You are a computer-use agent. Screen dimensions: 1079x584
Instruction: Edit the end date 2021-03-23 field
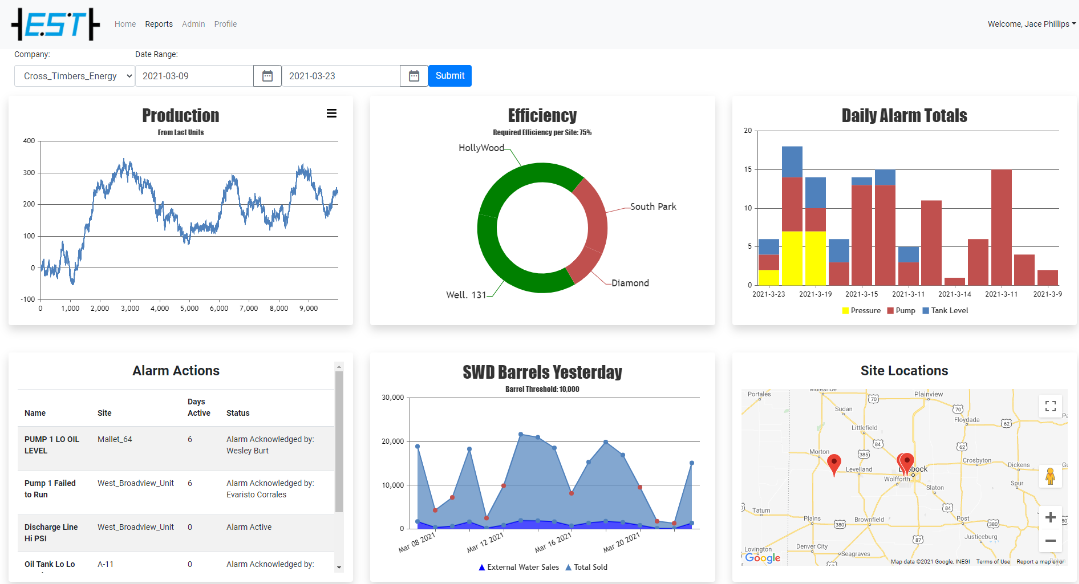coord(341,76)
